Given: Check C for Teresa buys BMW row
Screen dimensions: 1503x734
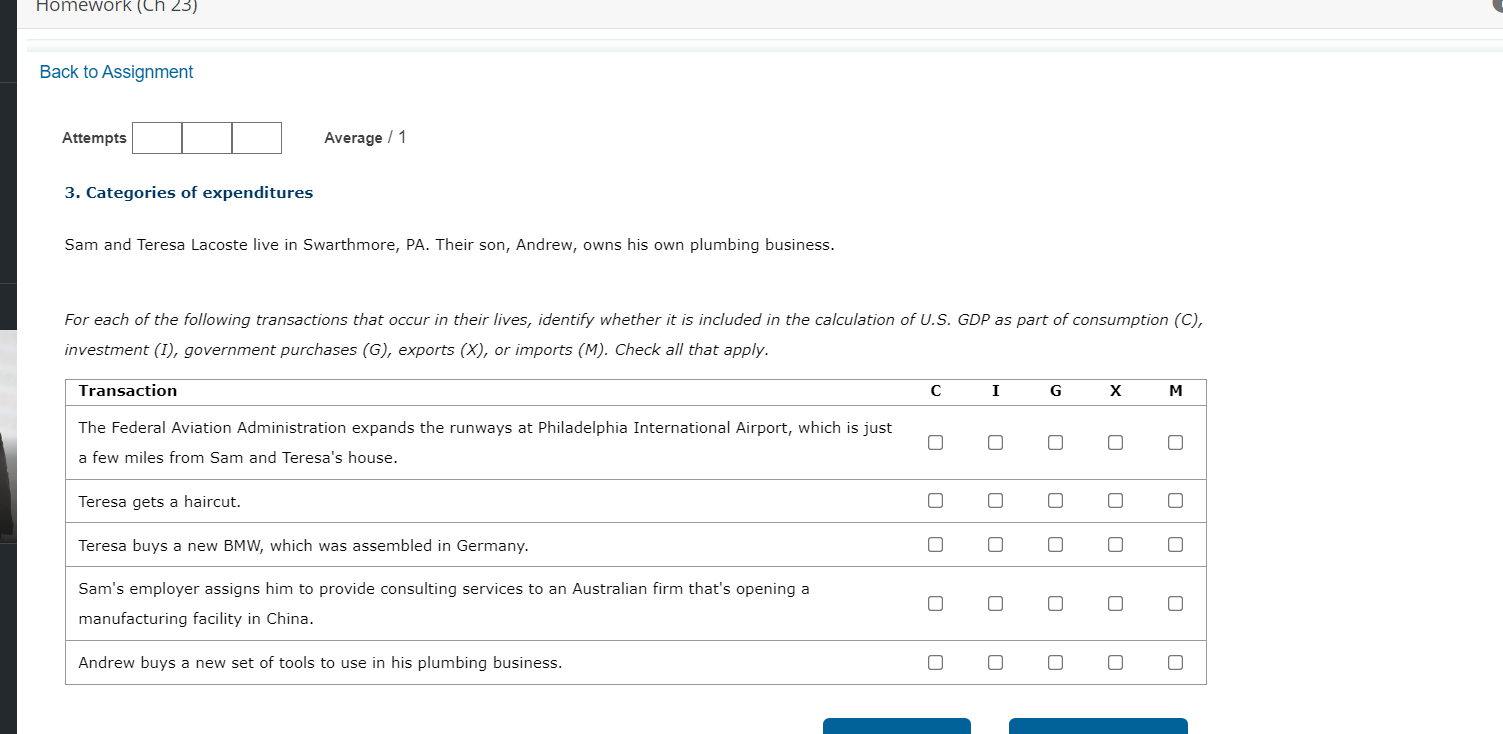Looking at the screenshot, I should (935, 545).
